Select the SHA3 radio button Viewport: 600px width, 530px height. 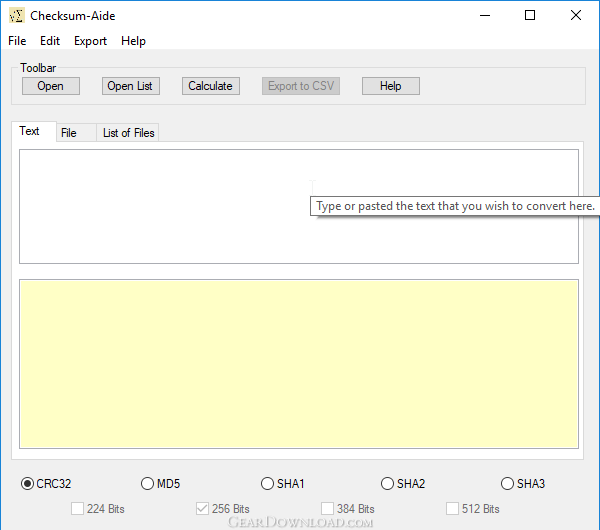click(x=523, y=484)
